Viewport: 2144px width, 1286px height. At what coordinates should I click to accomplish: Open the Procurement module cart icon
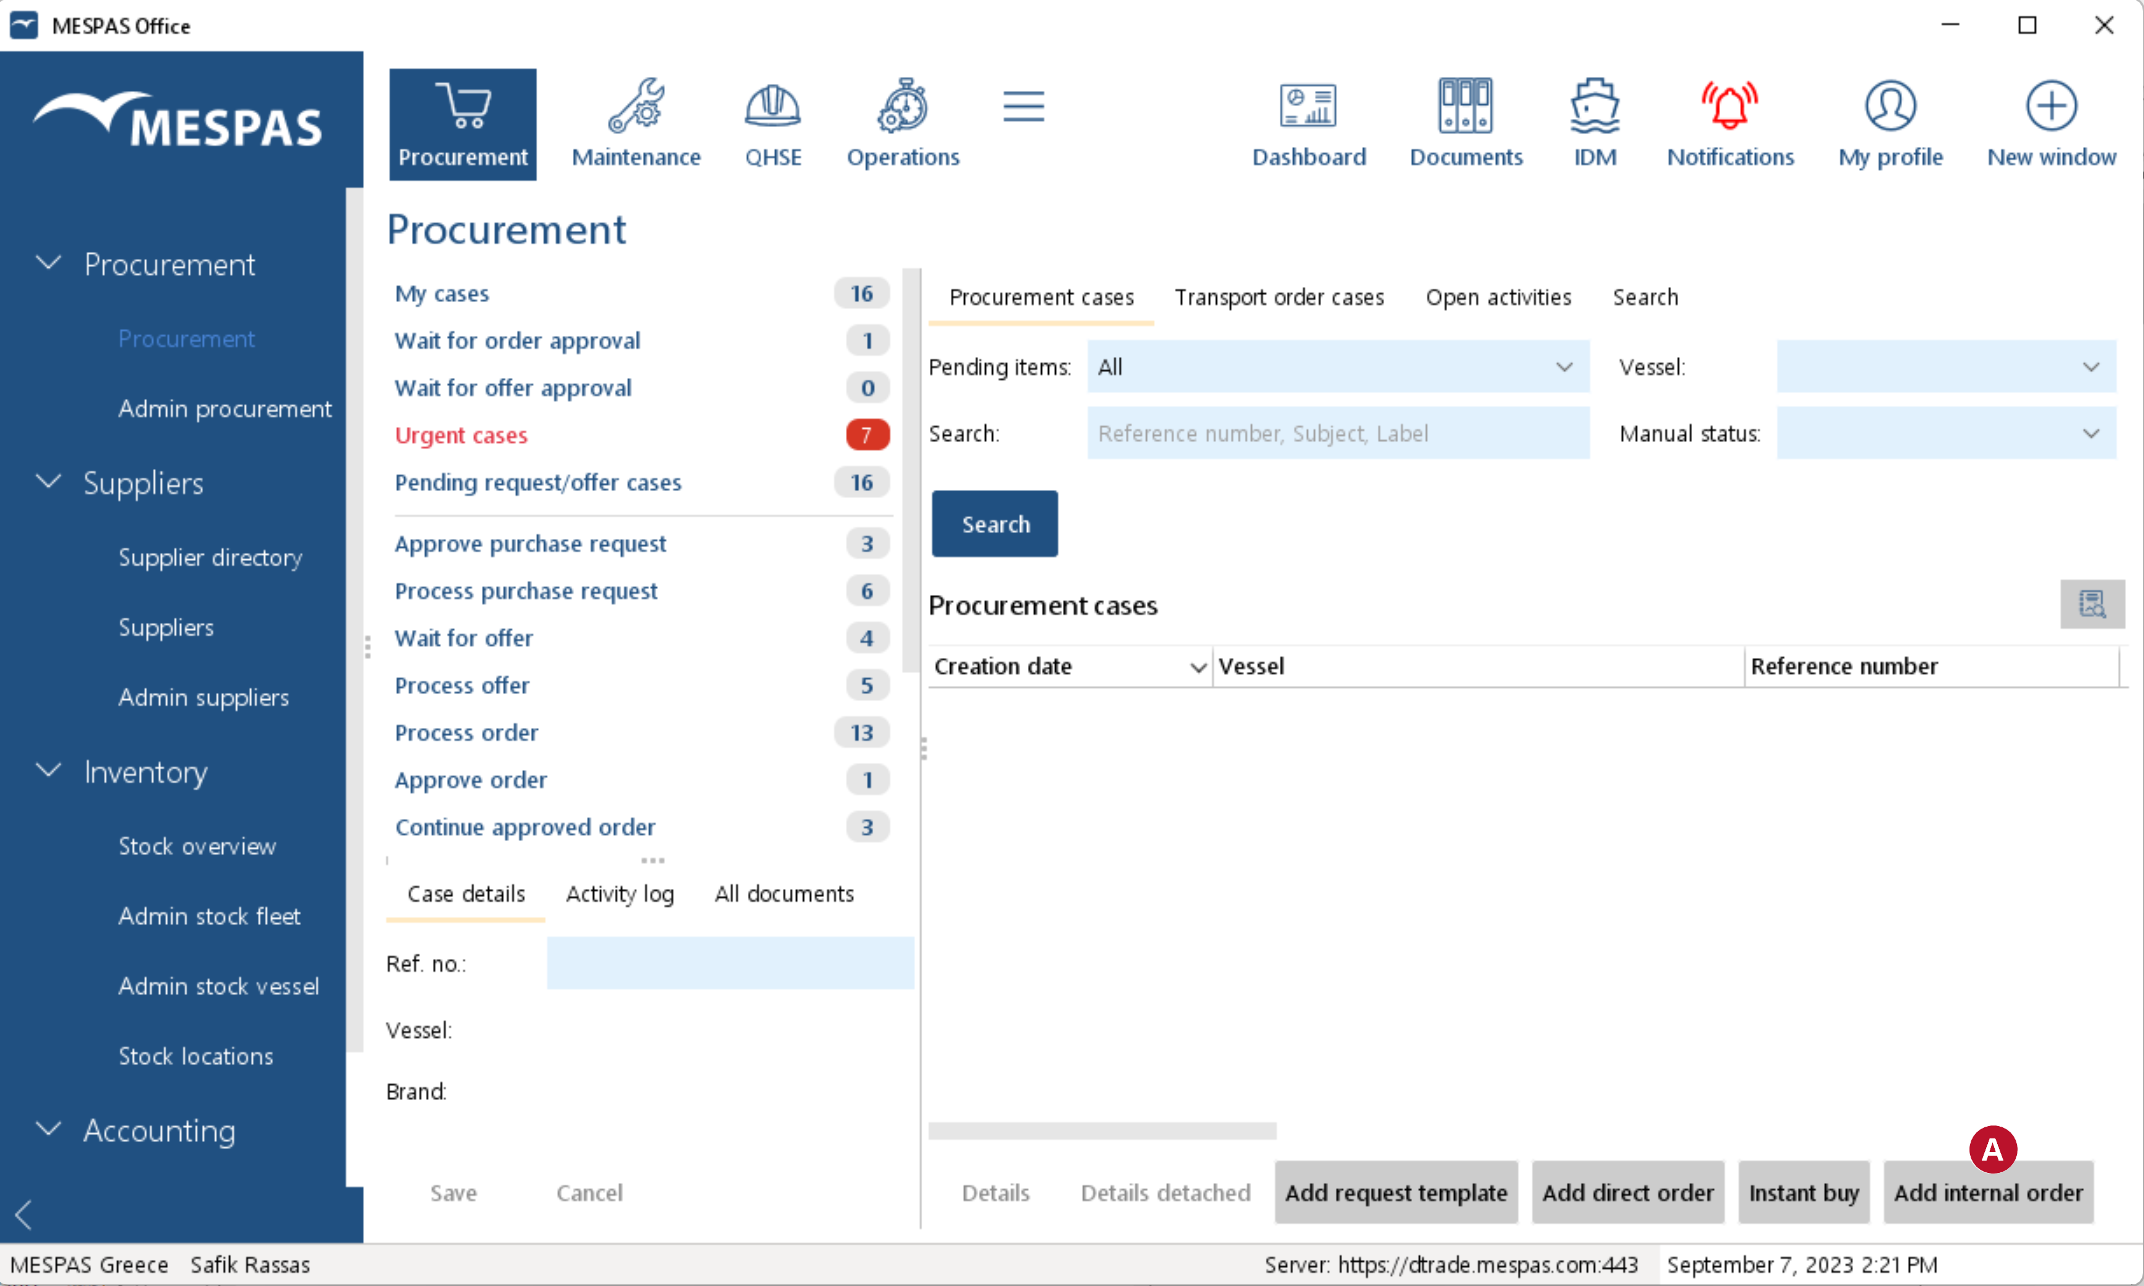(463, 124)
